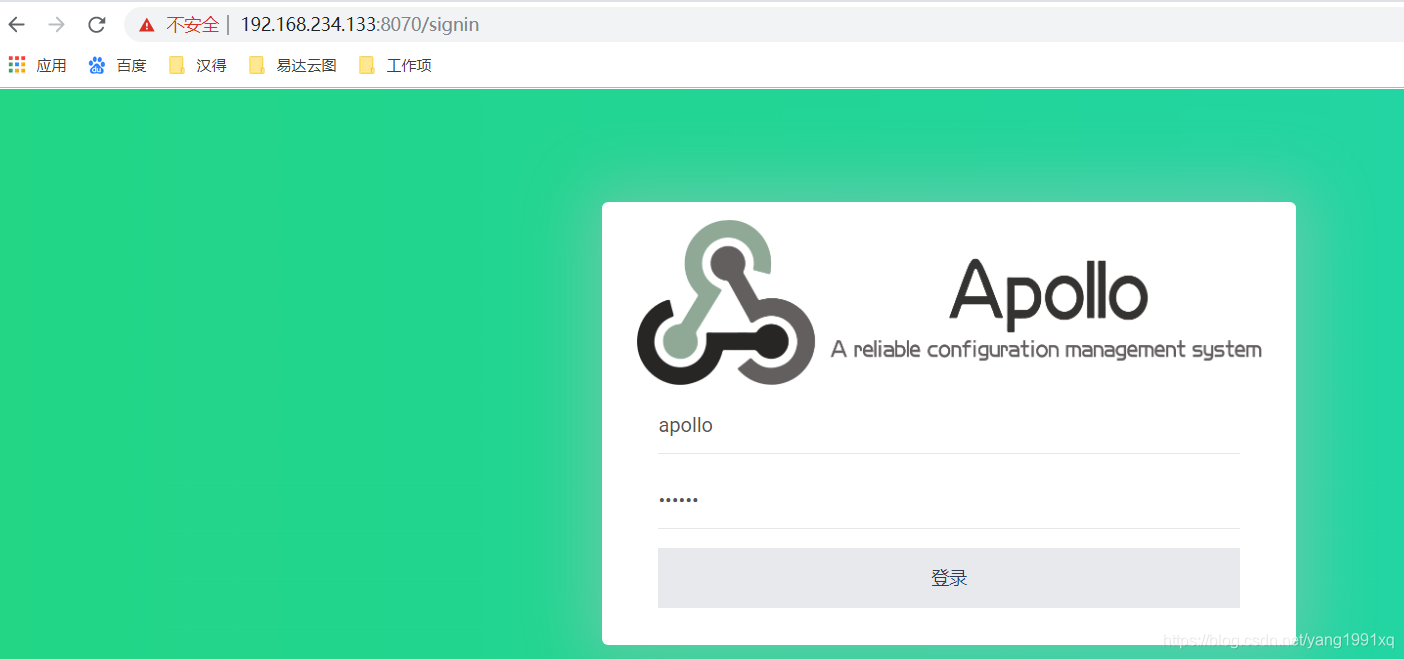Open the 易达云图 bookmark folder

click(293, 65)
